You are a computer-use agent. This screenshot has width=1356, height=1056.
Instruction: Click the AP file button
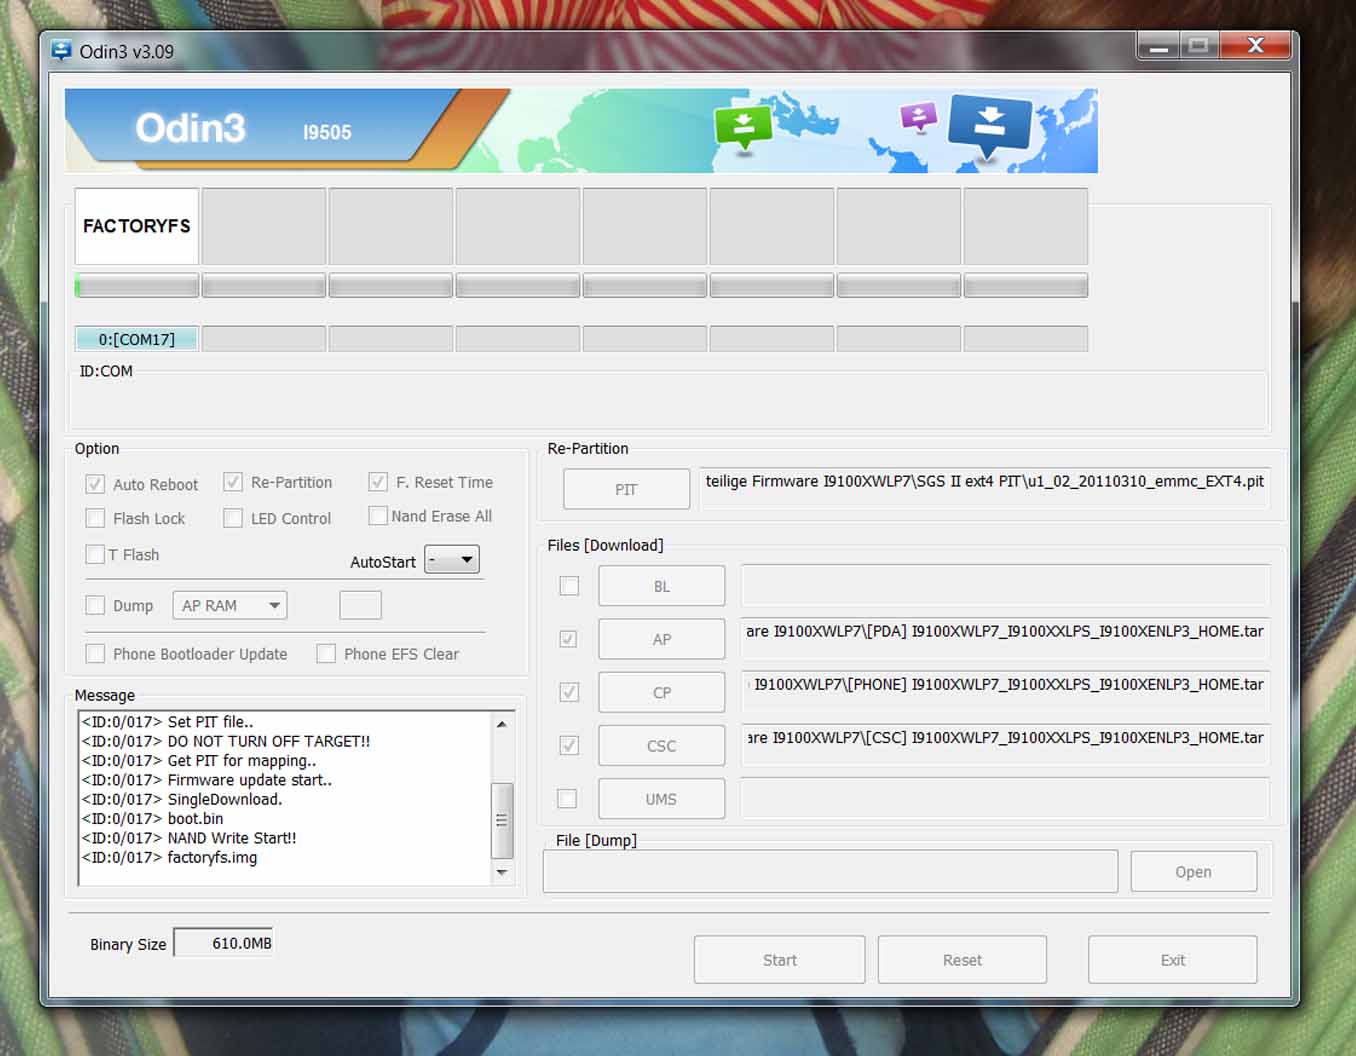662,639
